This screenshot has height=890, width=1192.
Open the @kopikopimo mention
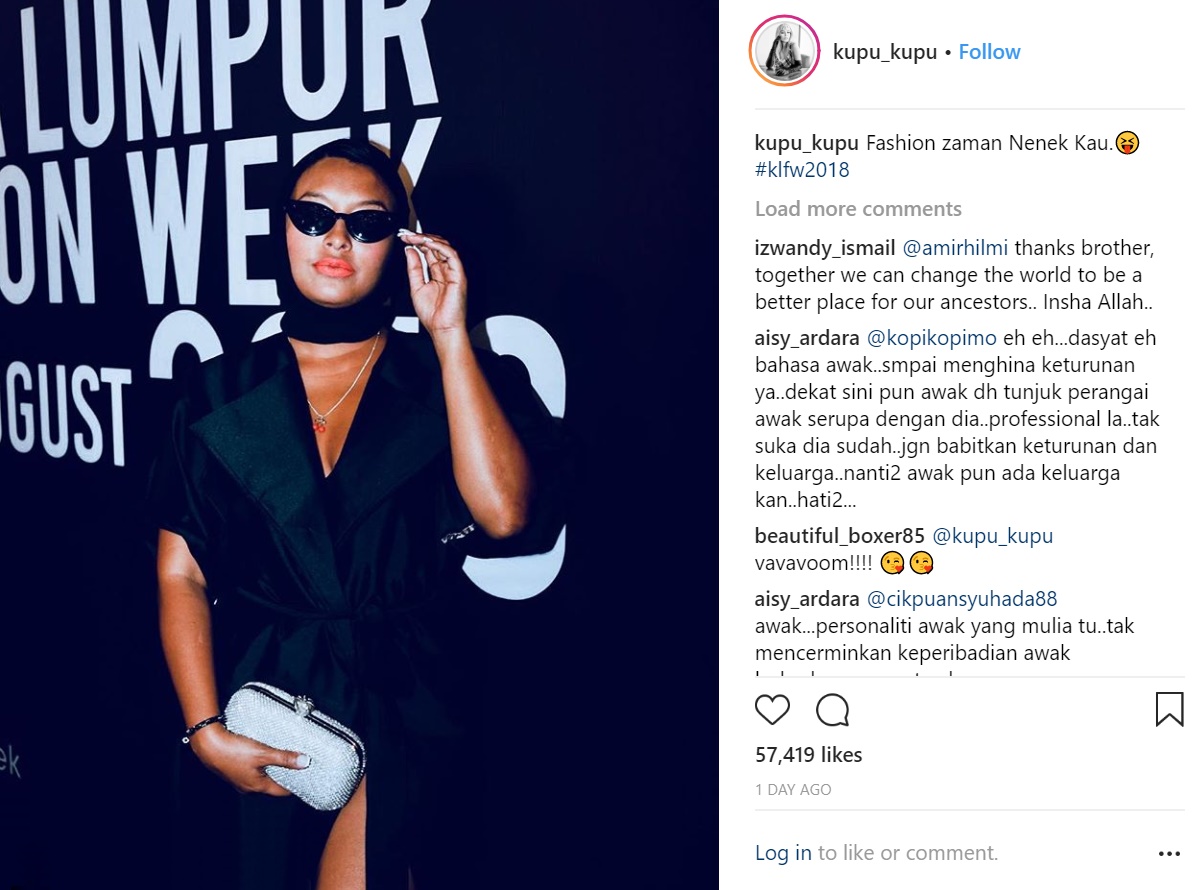(x=931, y=337)
